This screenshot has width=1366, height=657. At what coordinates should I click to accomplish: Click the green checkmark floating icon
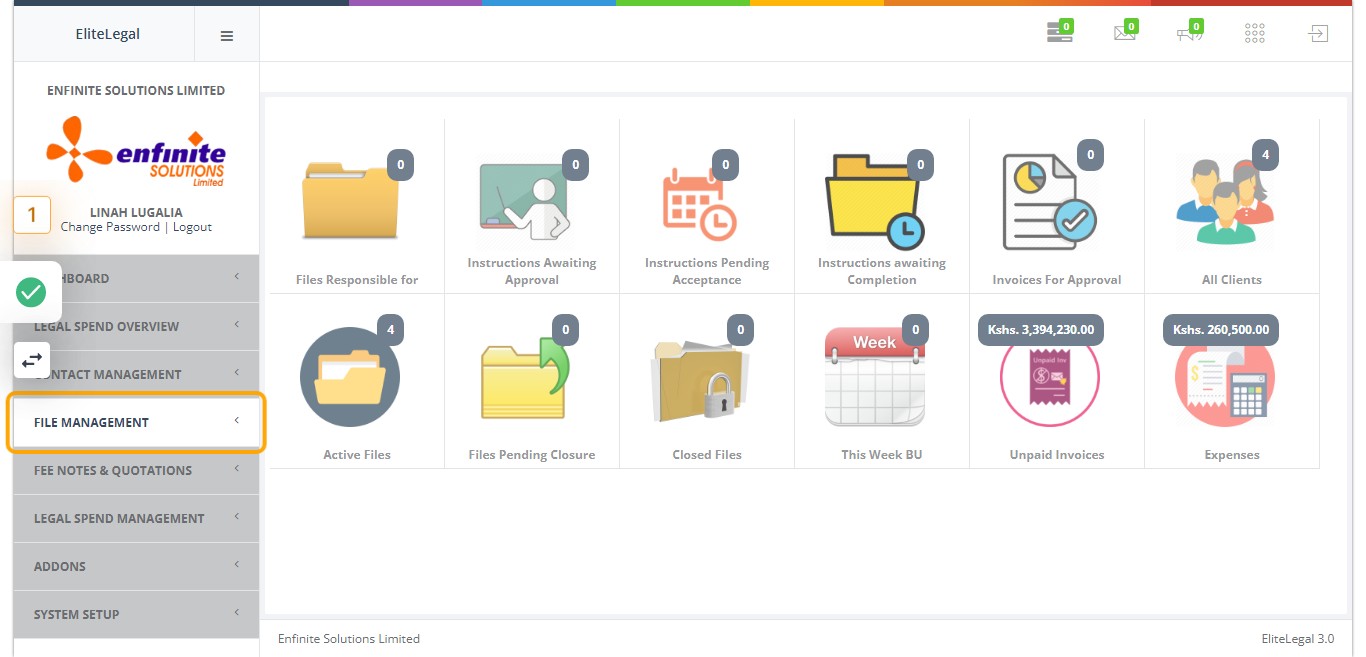(31, 292)
